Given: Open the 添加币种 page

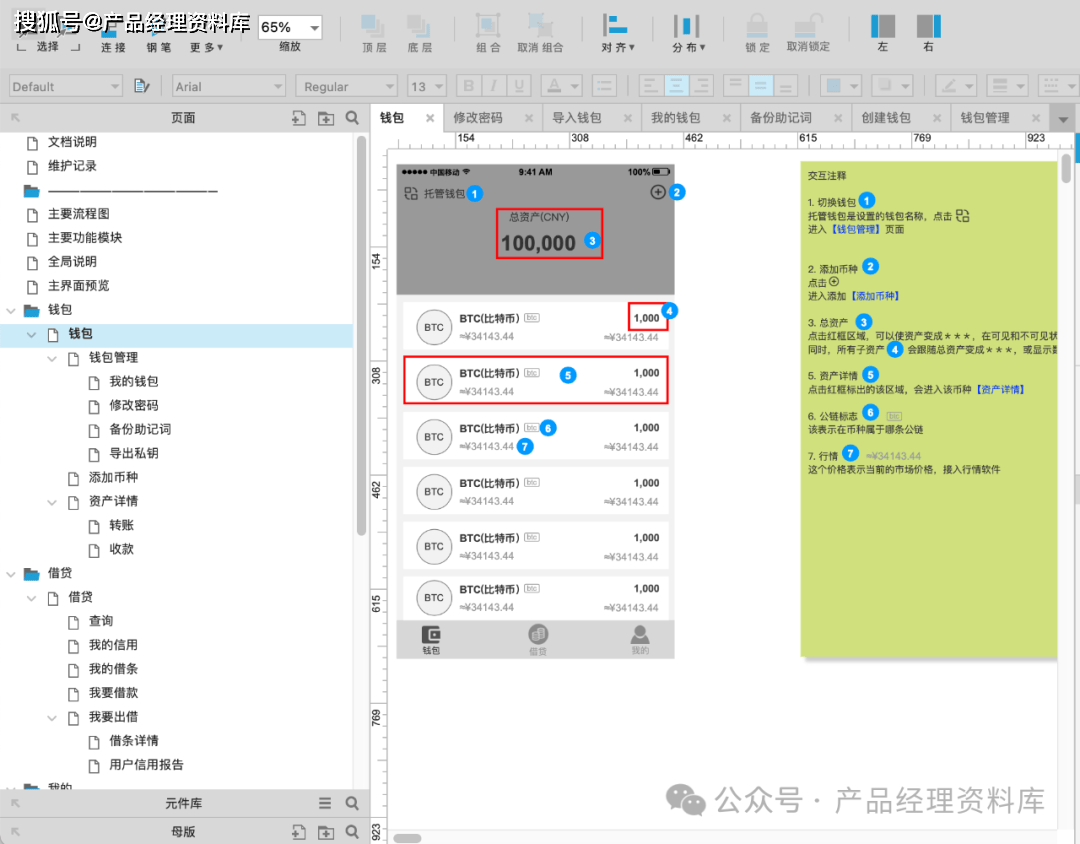Looking at the screenshot, I should (x=113, y=477).
